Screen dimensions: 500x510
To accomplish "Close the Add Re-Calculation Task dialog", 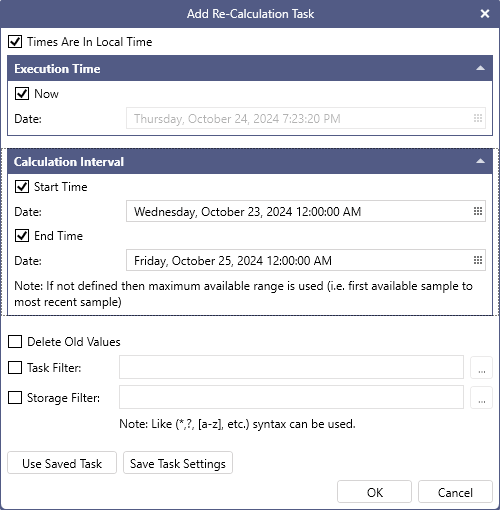I will coord(485,14).
